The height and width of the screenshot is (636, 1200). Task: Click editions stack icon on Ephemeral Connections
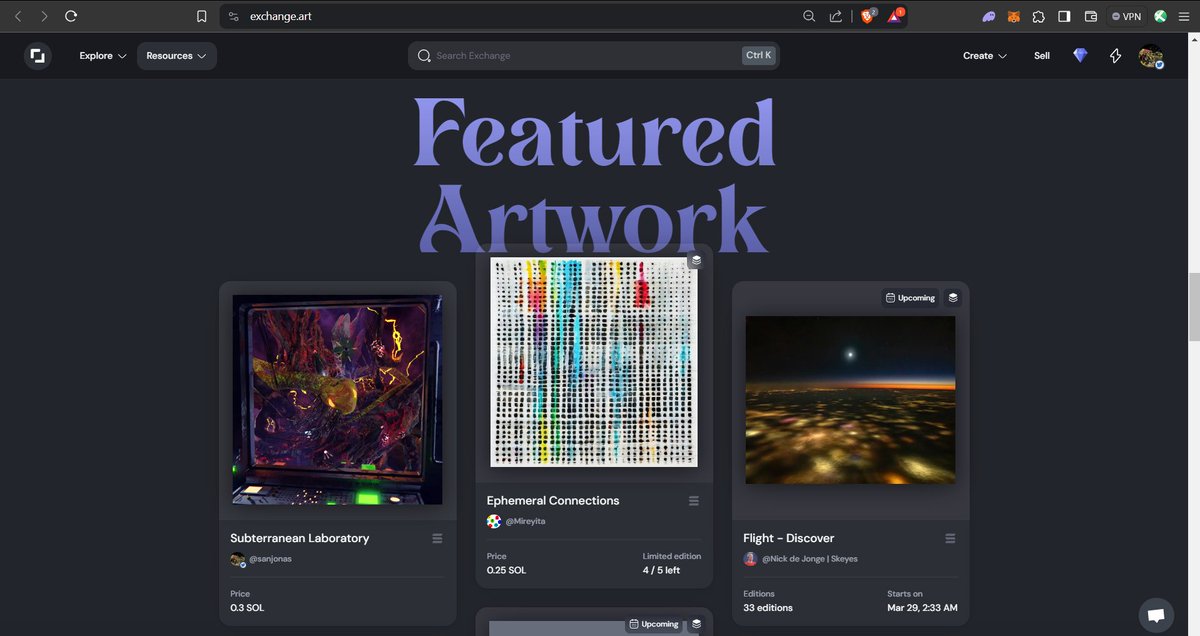tap(696, 261)
